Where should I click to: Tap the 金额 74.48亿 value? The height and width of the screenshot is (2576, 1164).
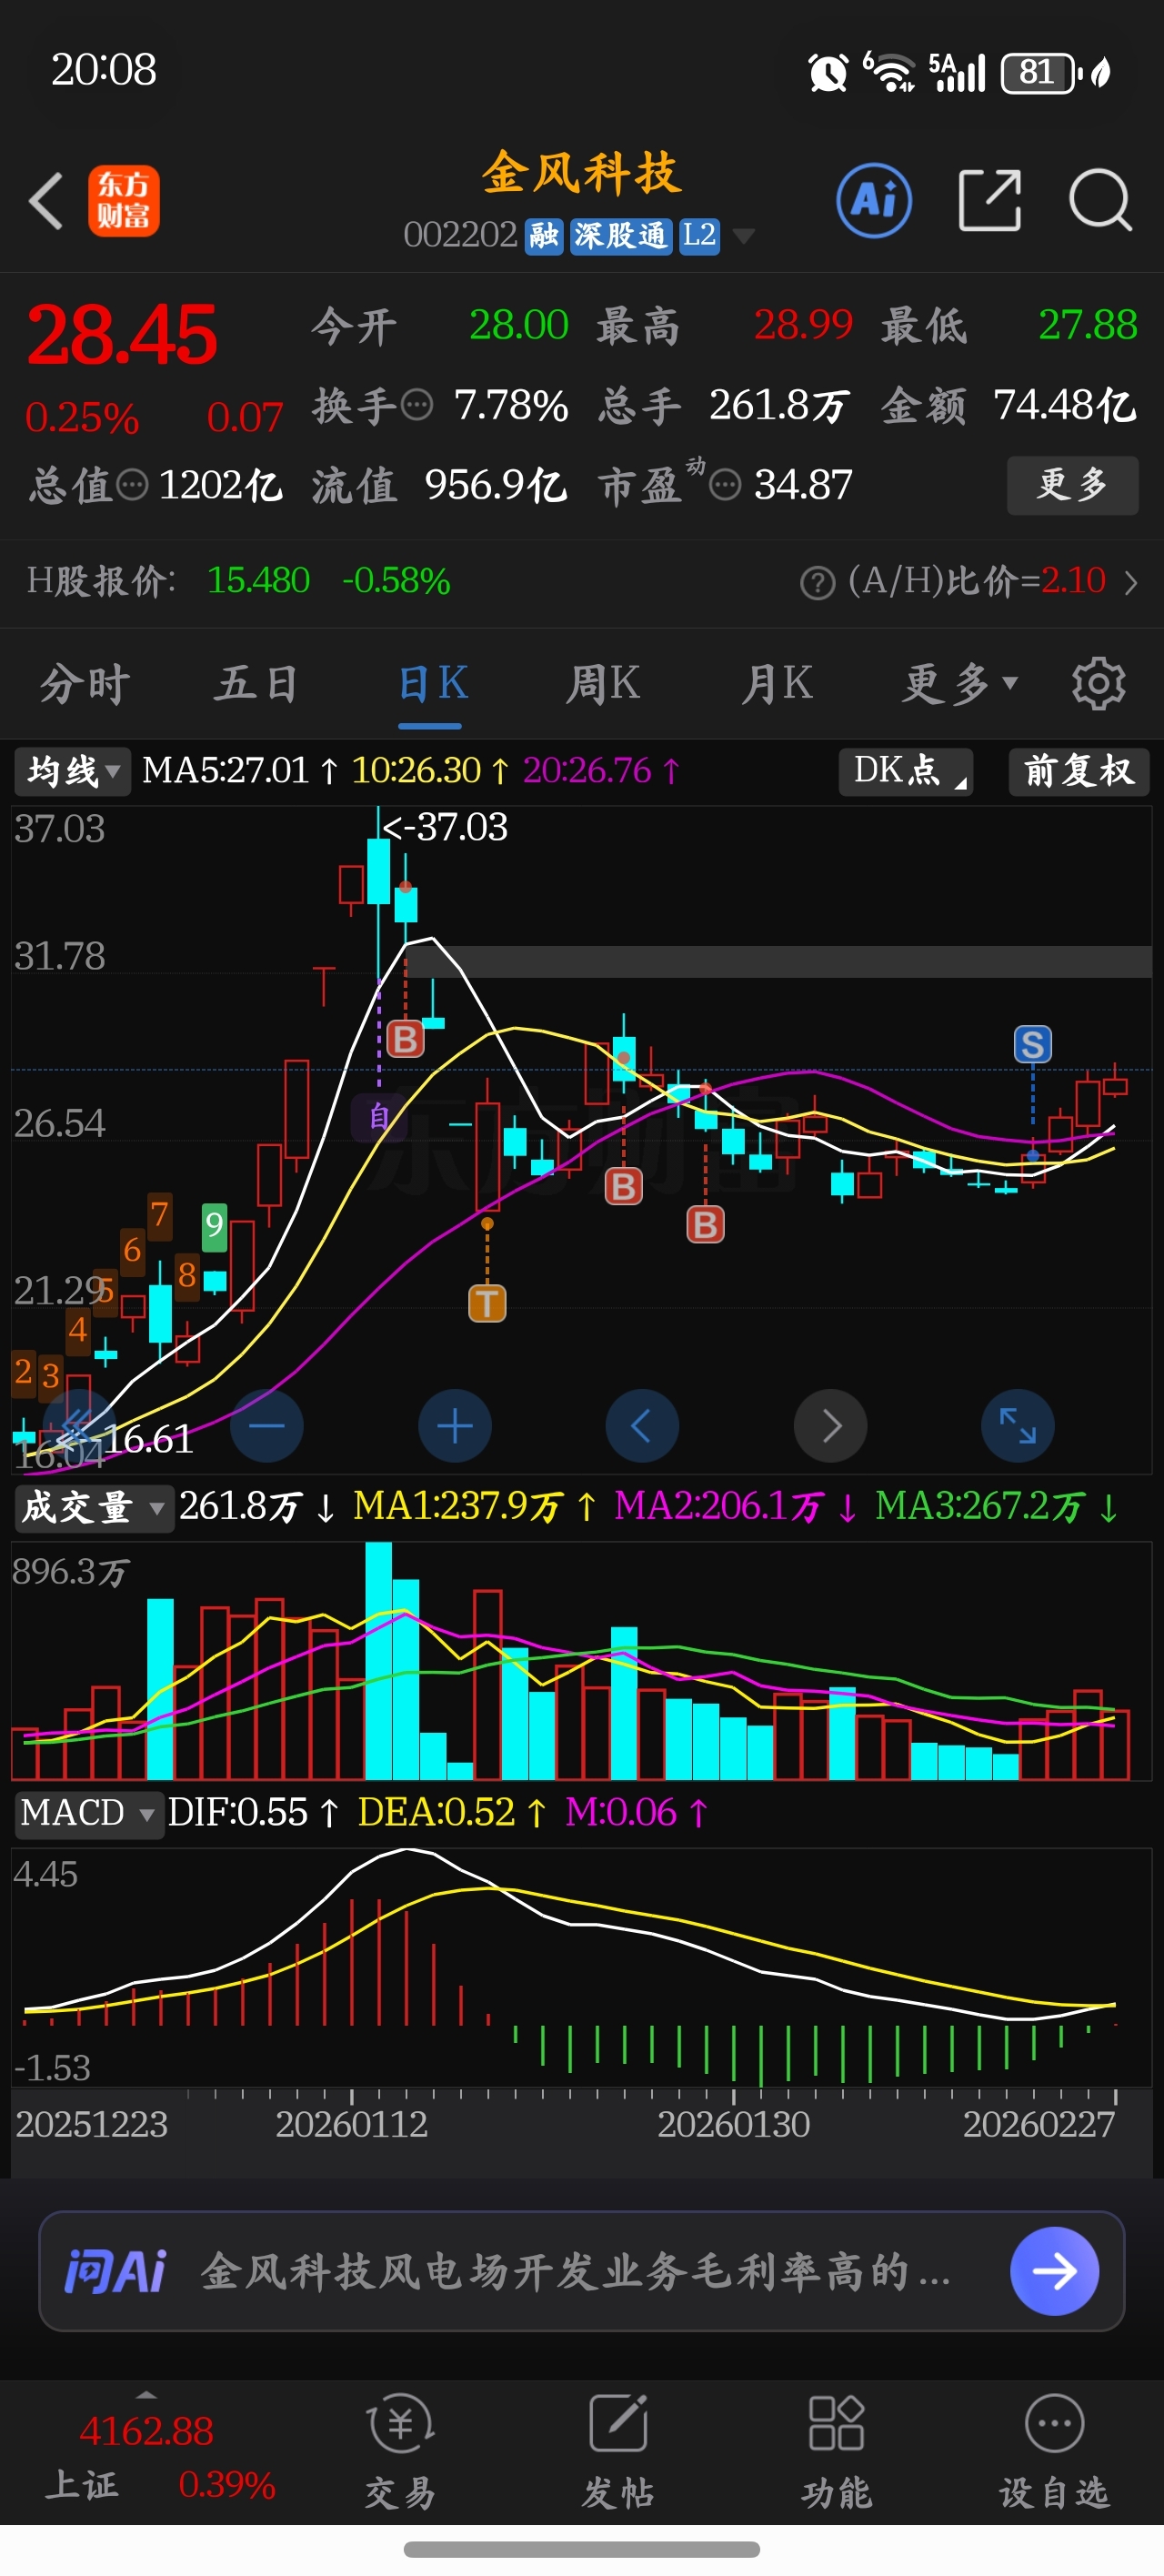coord(1008,406)
